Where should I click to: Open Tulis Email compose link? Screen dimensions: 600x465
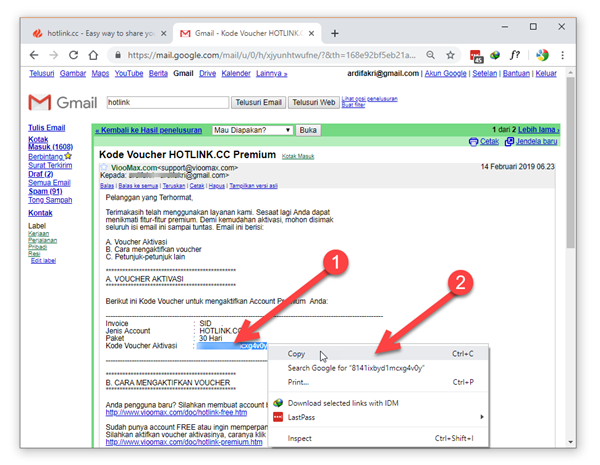(47, 128)
